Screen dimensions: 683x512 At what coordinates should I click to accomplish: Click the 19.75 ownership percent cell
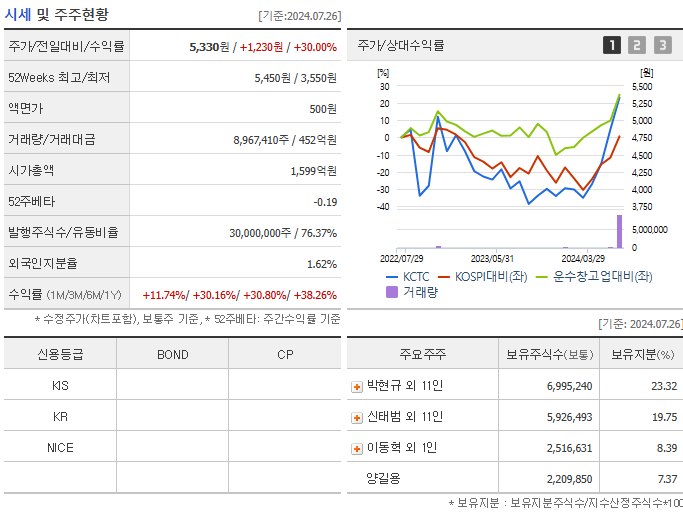pyautogui.click(x=664, y=417)
